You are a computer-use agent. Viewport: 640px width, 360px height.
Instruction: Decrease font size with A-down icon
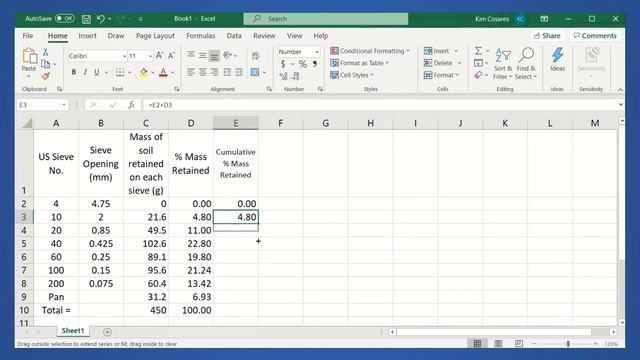click(x=171, y=56)
